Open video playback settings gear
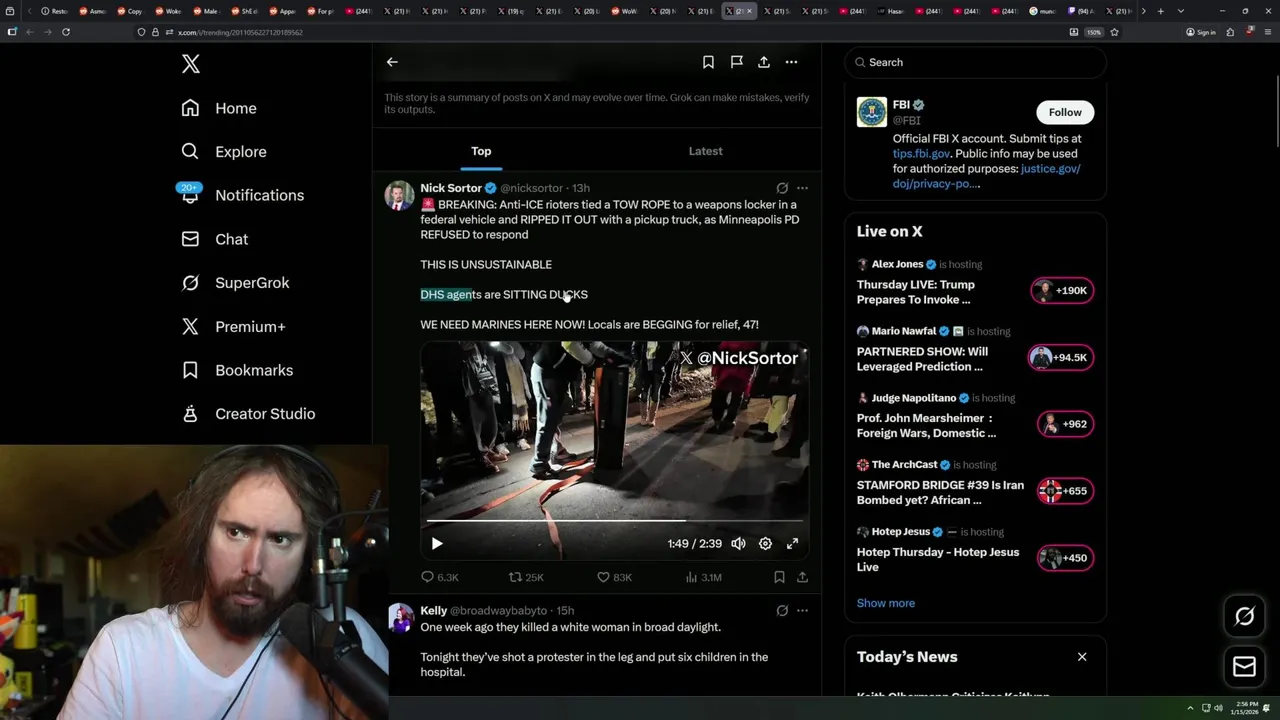Image resolution: width=1280 pixels, height=720 pixels. (765, 544)
